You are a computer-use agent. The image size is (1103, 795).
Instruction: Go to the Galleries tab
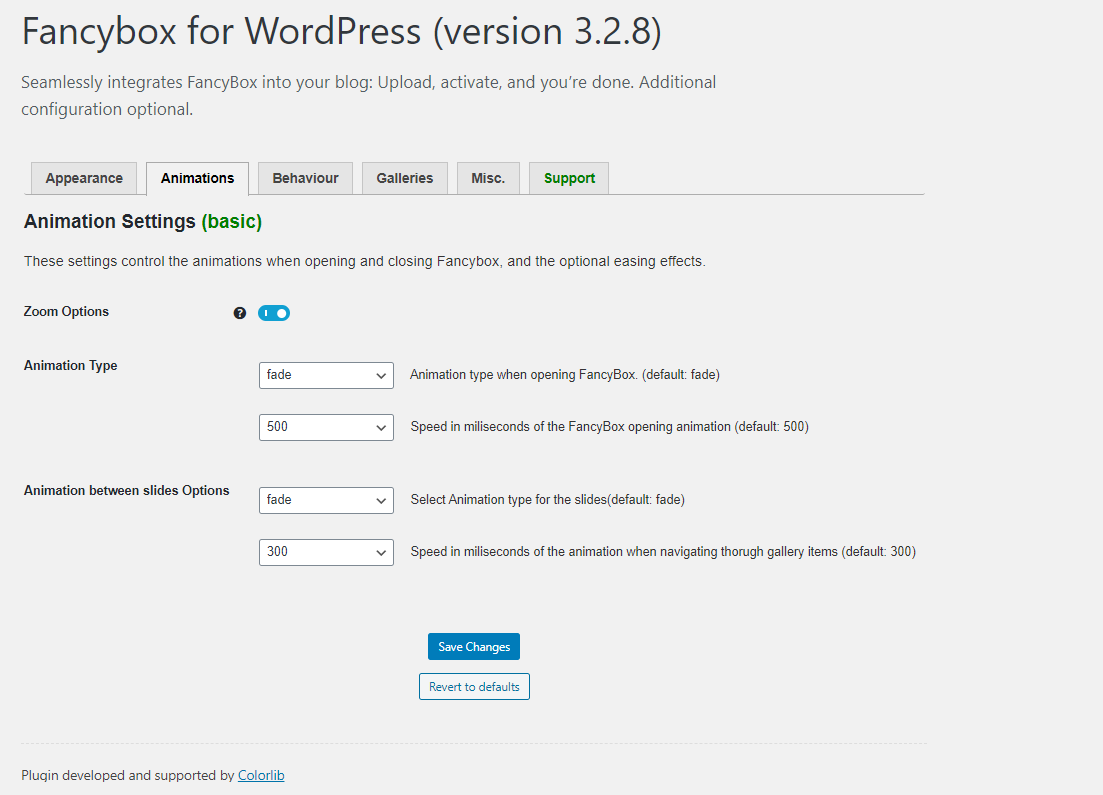tap(404, 178)
